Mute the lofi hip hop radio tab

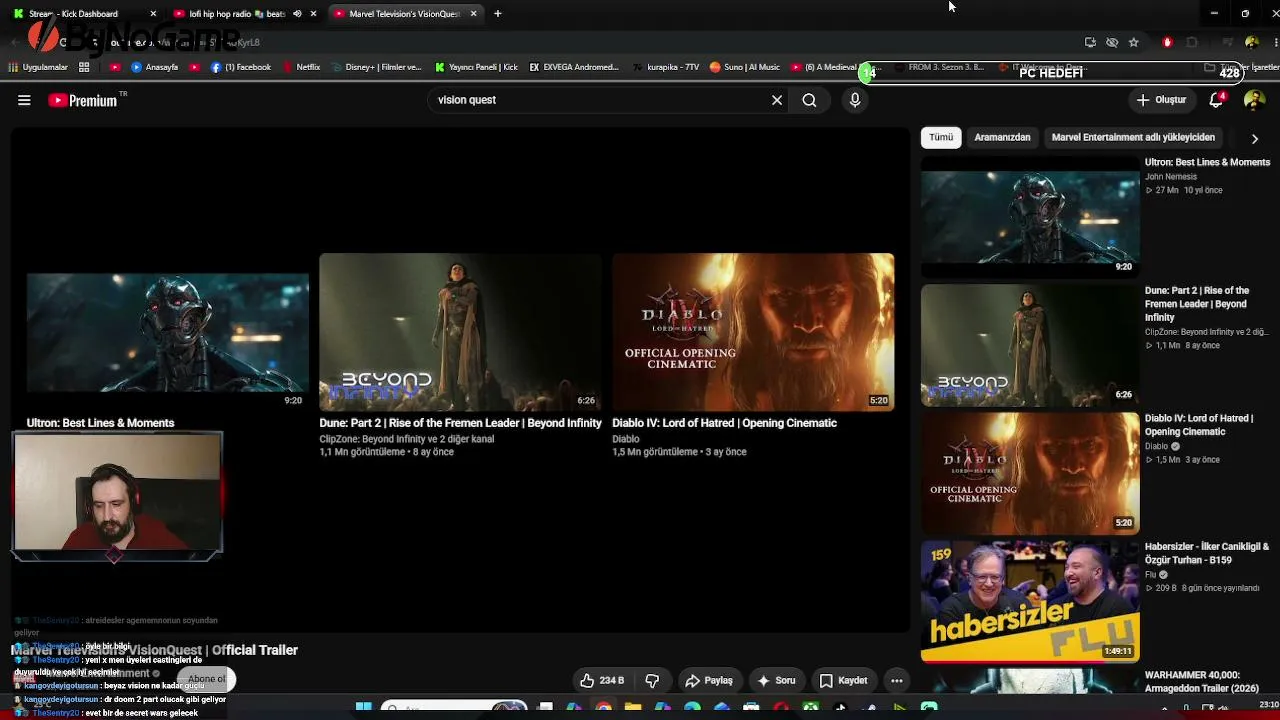[x=297, y=14]
